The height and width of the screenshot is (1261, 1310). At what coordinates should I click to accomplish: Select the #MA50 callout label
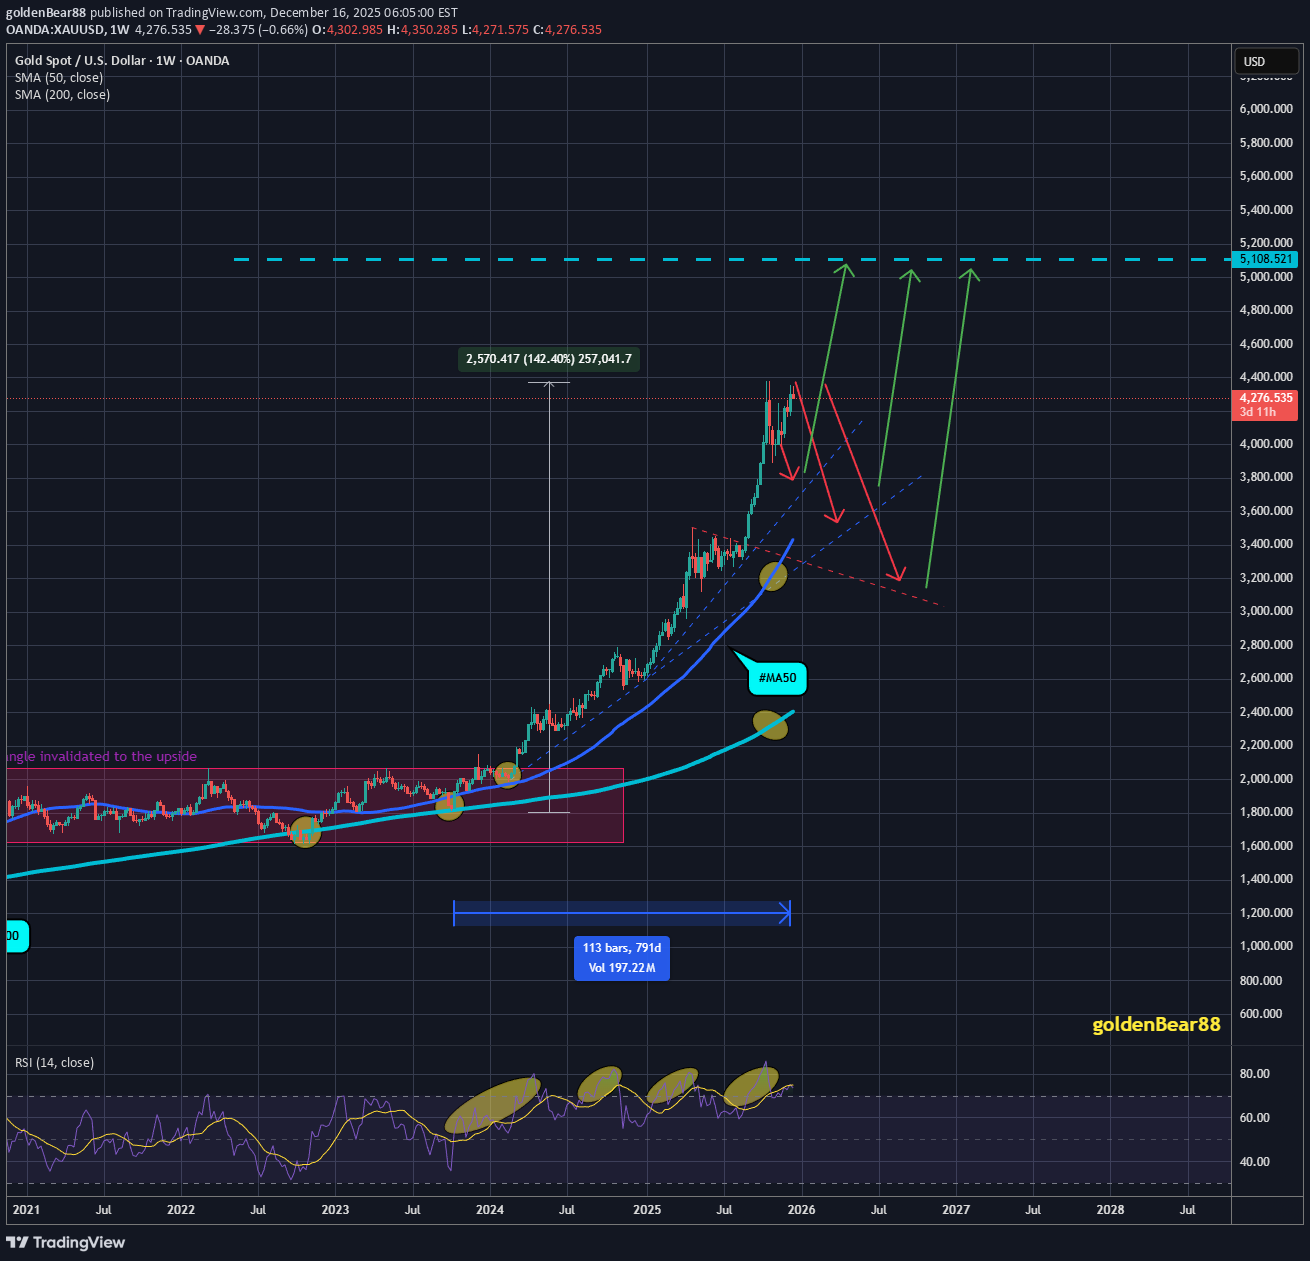pos(778,678)
